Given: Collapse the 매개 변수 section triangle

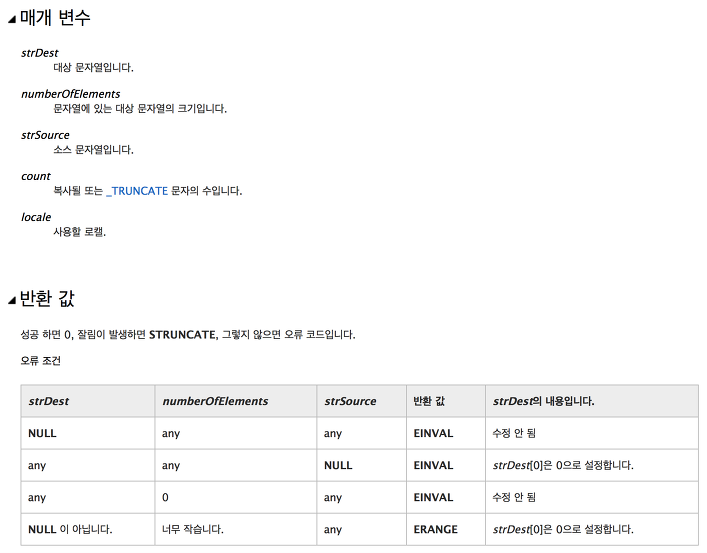Looking at the screenshot, I should point(12,19).
